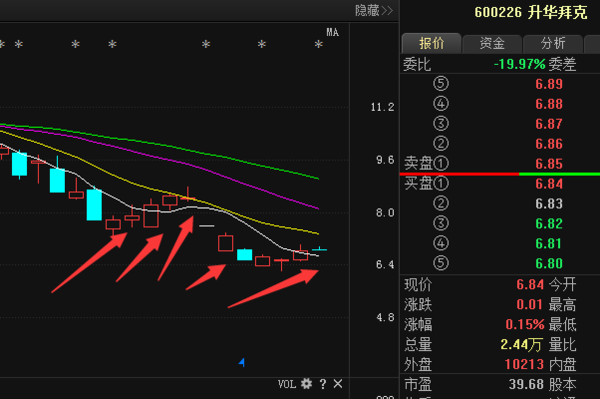Select buy level ⑤ price 6.80
Viewport: 600px width, 399px height.
pos(549,263)
